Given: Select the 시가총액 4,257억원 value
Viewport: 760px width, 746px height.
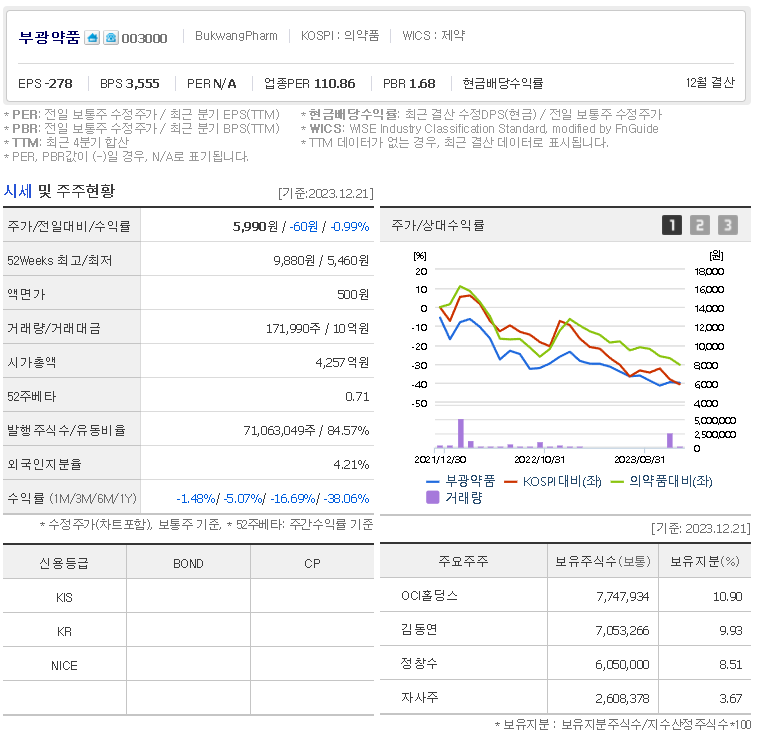Looking at the screenshot, I should tap(342, 363).
